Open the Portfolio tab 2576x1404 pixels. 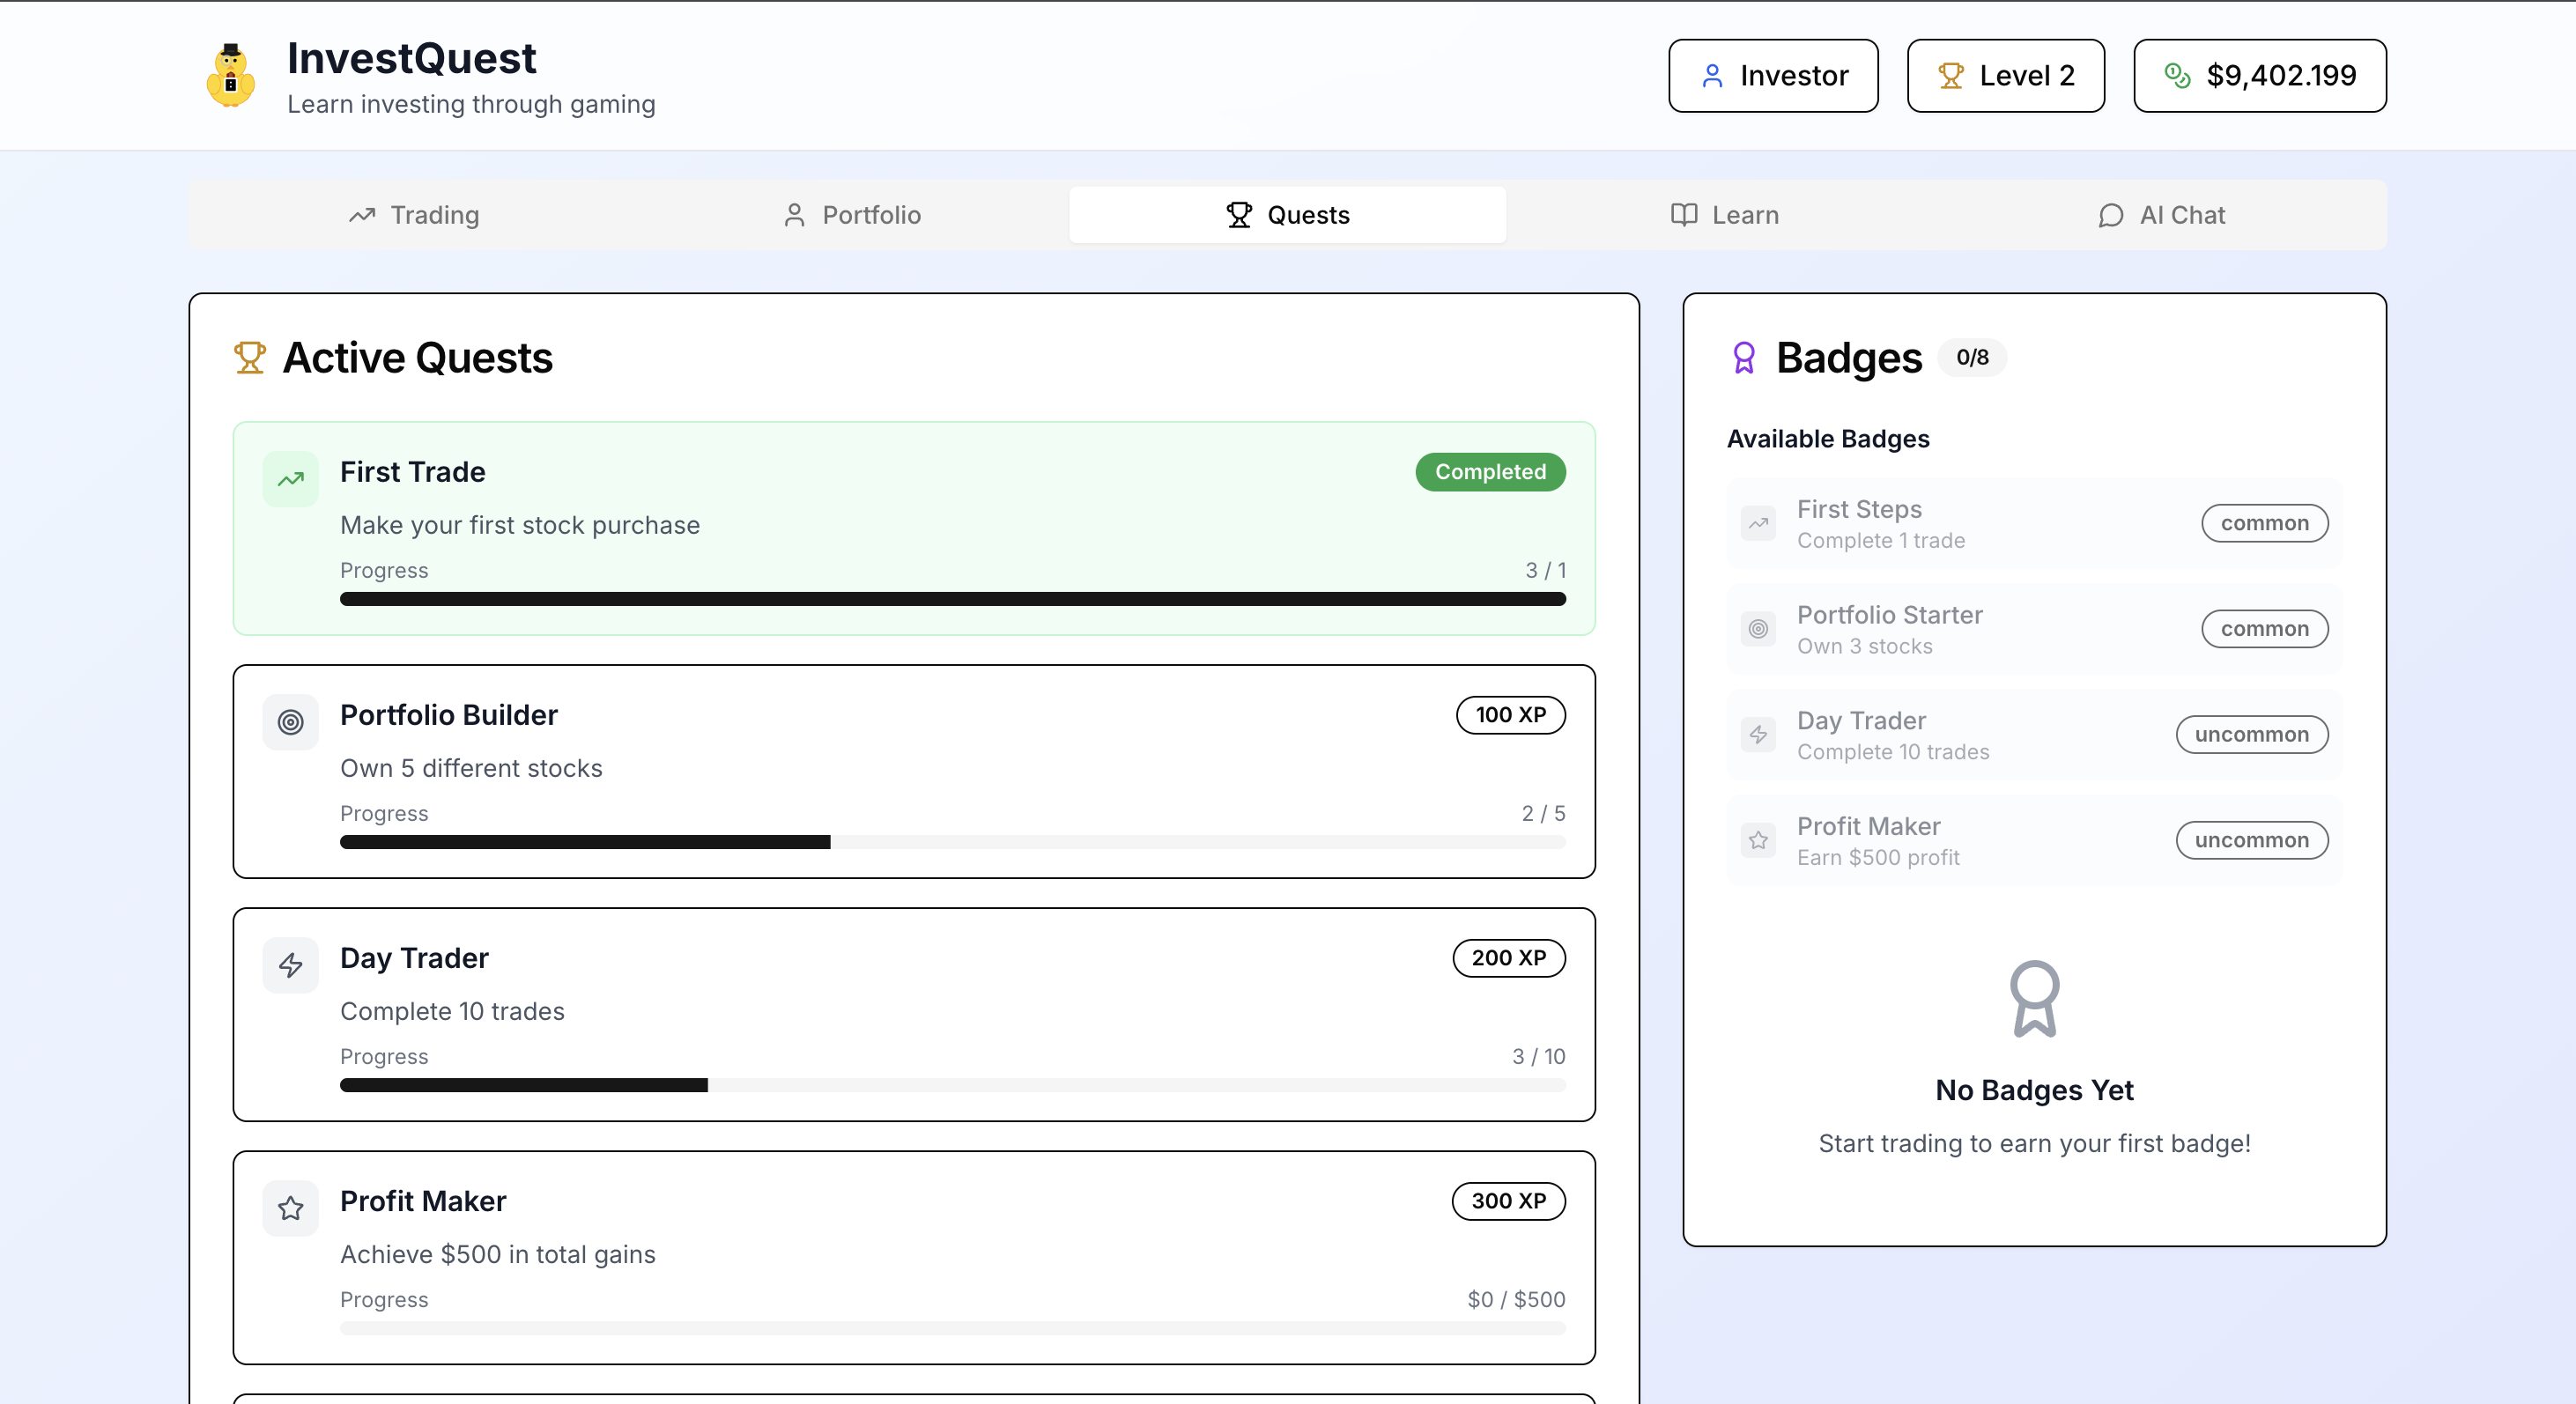tap(851, 215)
